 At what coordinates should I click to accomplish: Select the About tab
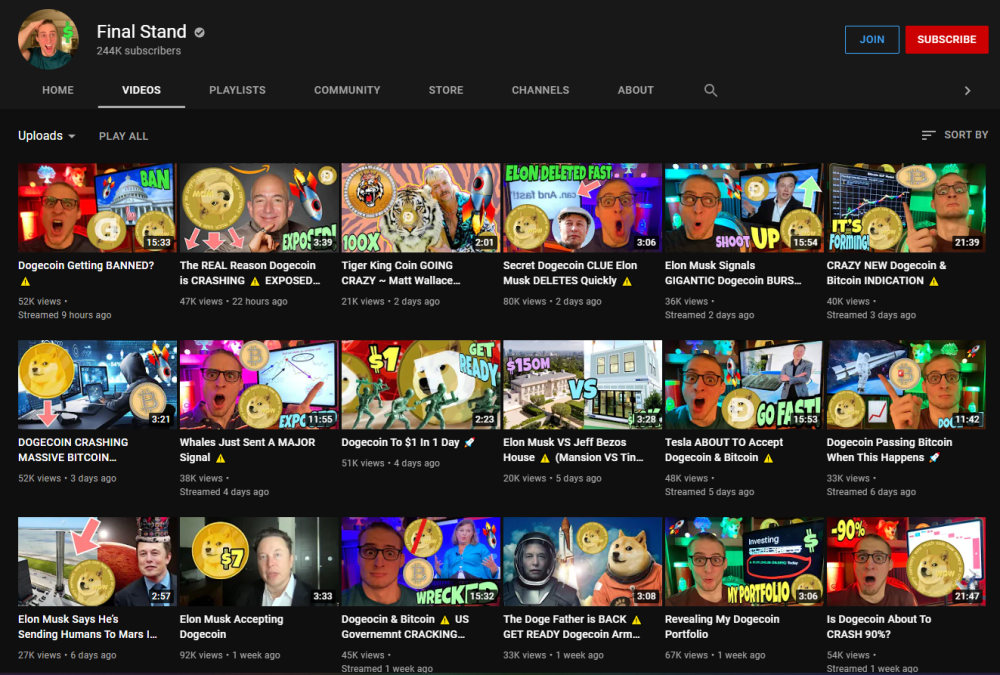click(x=635, y=90)
